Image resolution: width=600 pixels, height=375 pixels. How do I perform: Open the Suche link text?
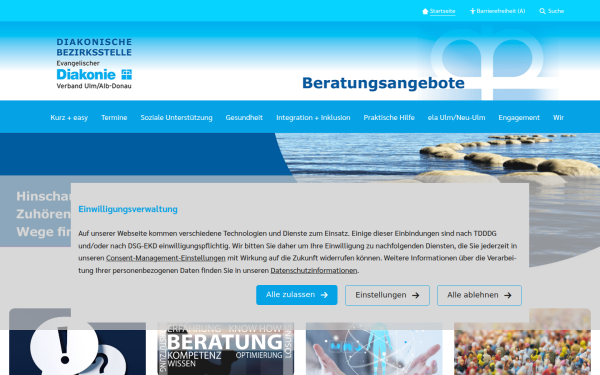tap(556, 11)
